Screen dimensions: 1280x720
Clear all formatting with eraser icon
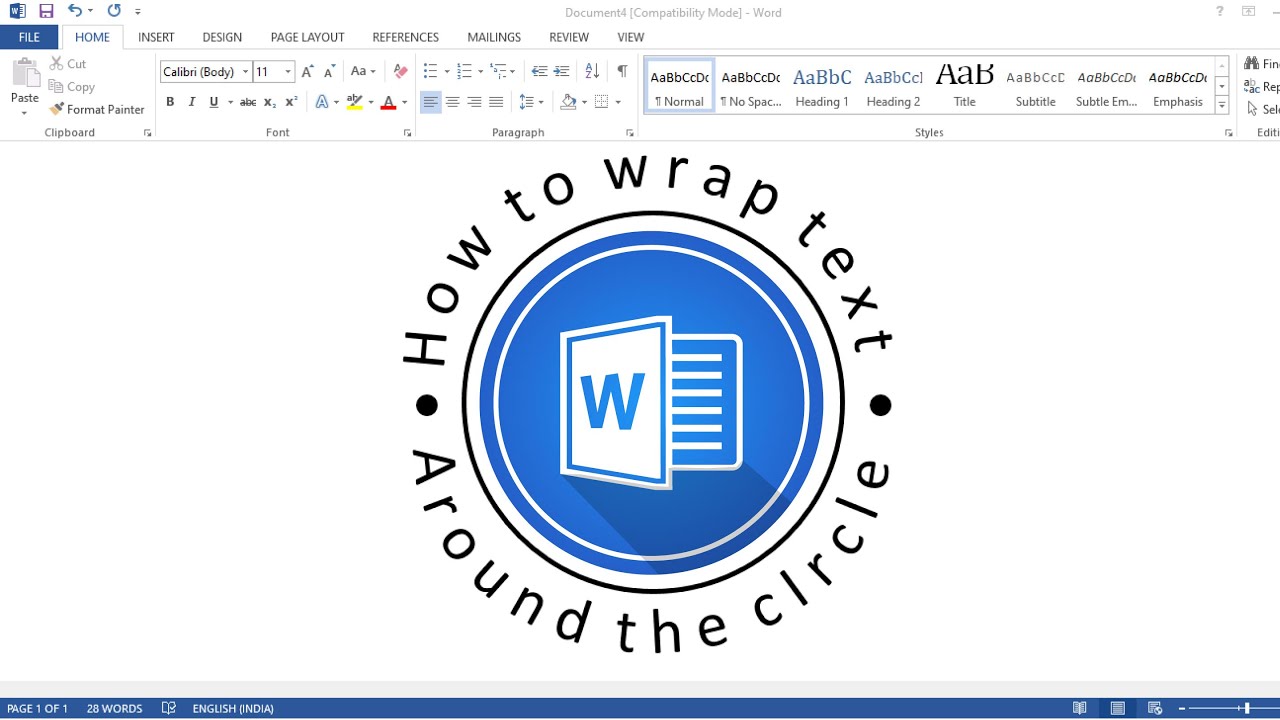[x=400, y=72]
